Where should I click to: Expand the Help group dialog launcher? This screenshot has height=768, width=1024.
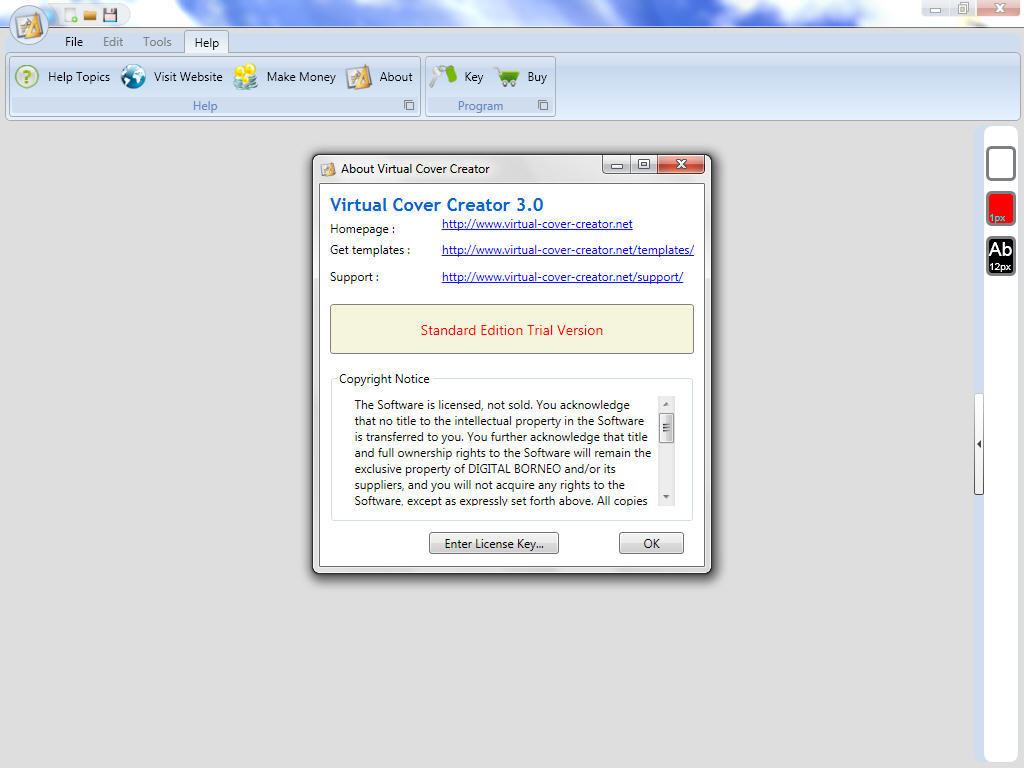coord(409,105)
